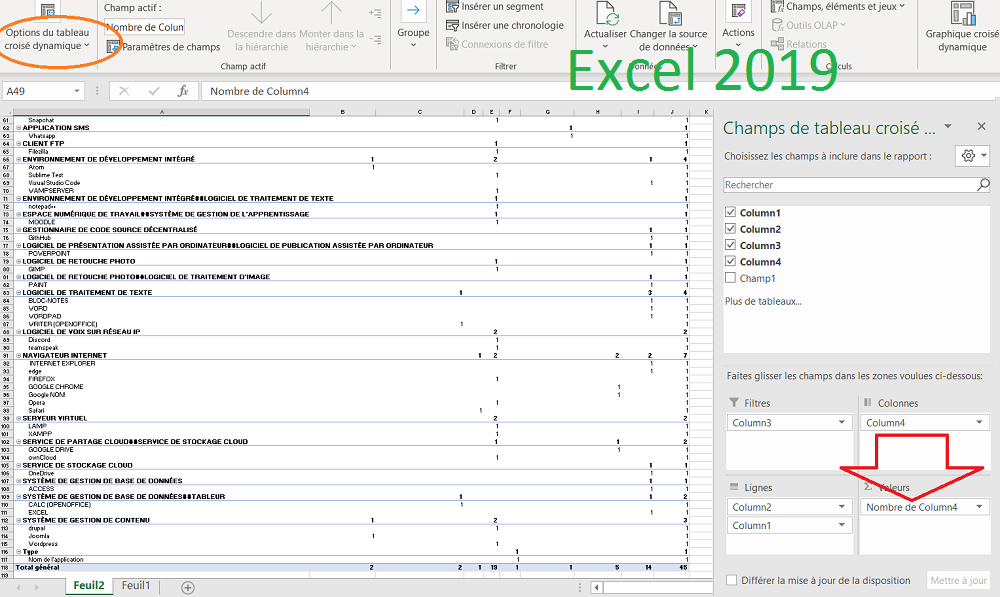Click Insérer une chronologie icon

tap(453, 26)
